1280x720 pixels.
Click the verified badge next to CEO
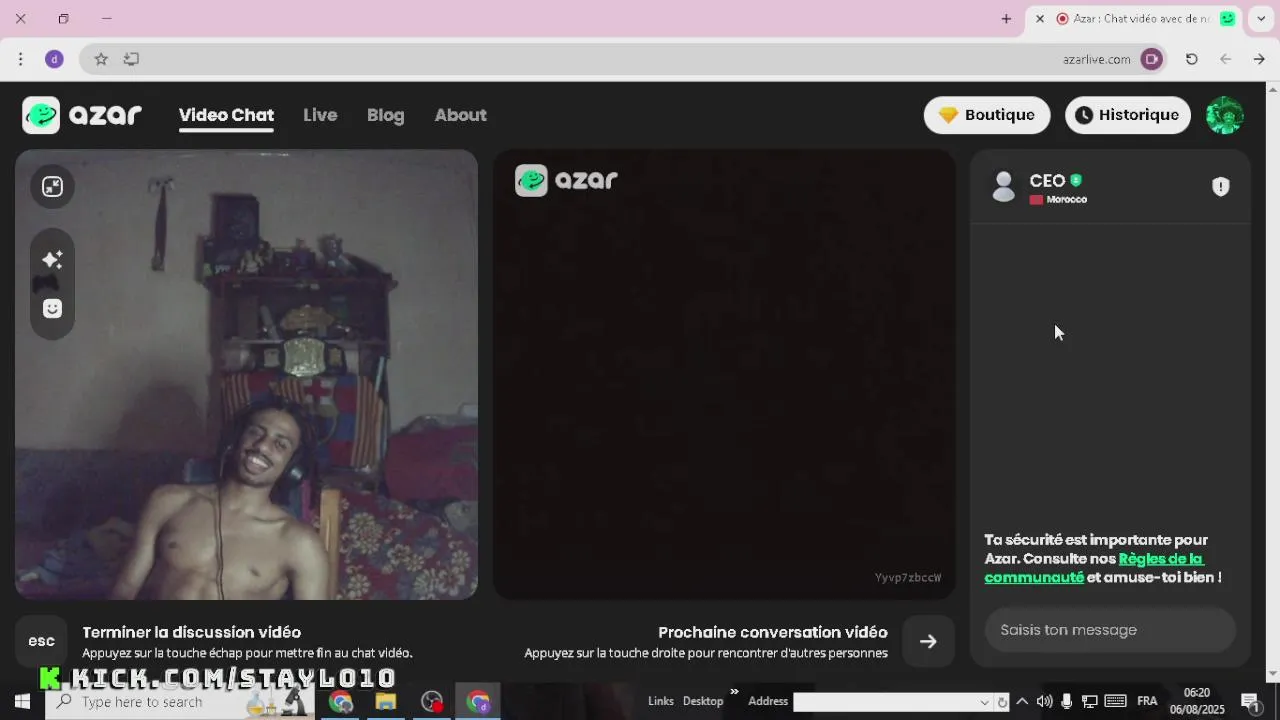point(1076,180)
